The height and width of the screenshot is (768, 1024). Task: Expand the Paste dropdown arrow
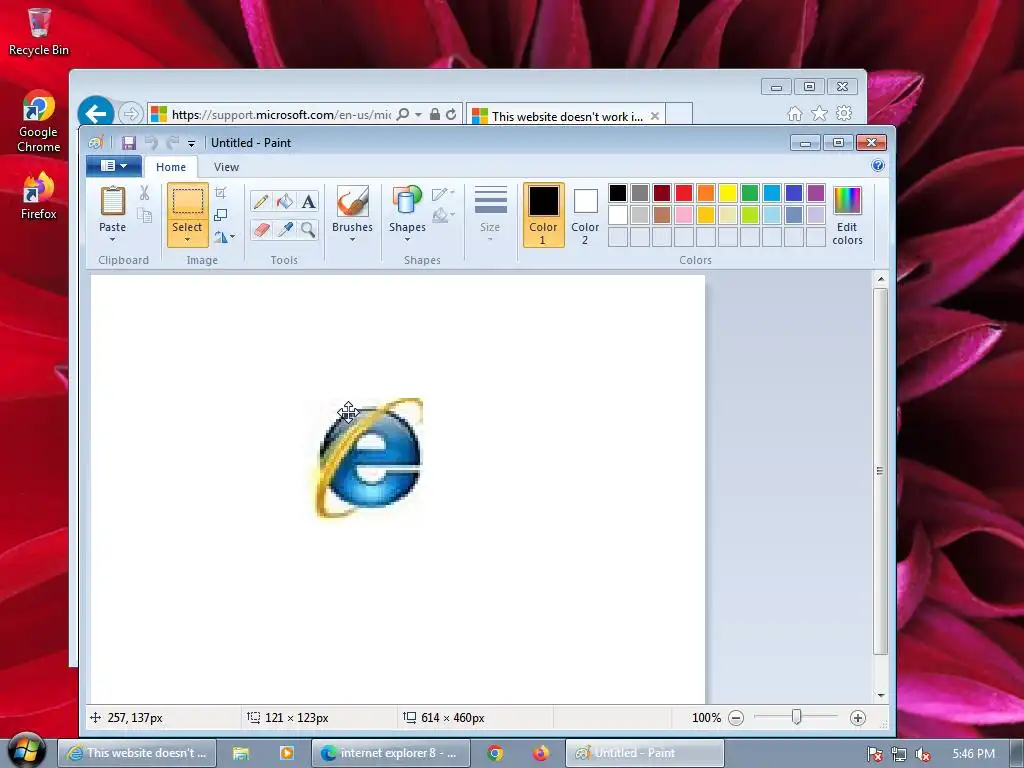[x=112, y=240]
